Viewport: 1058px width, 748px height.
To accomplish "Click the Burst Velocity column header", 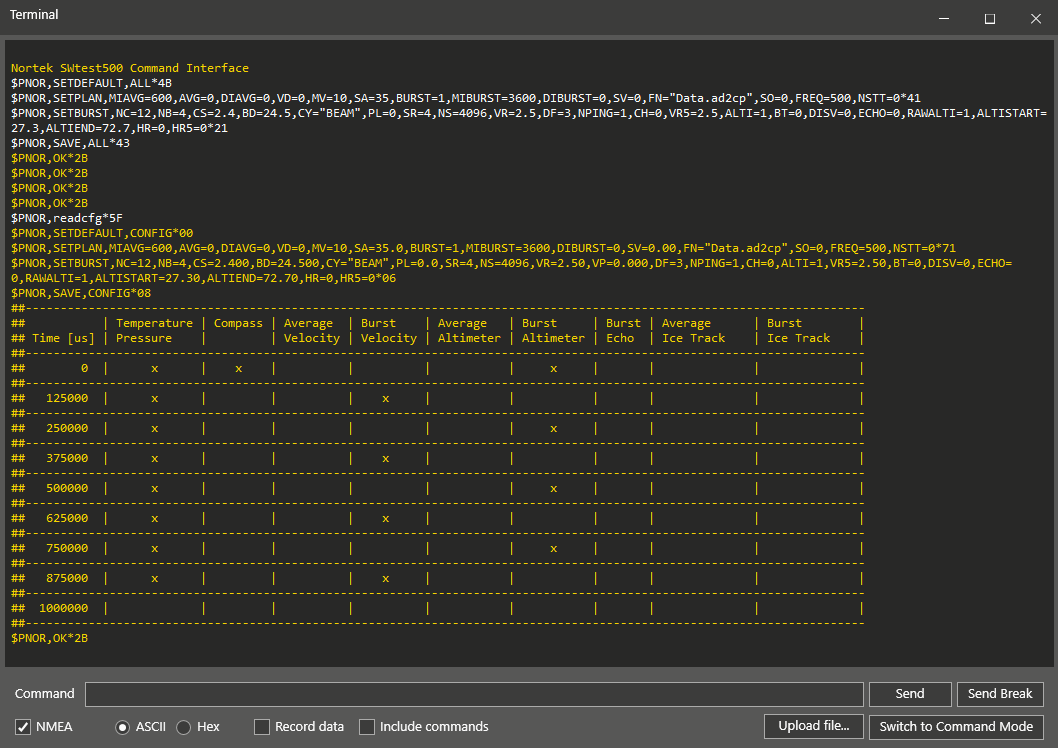I will [389, 330].
